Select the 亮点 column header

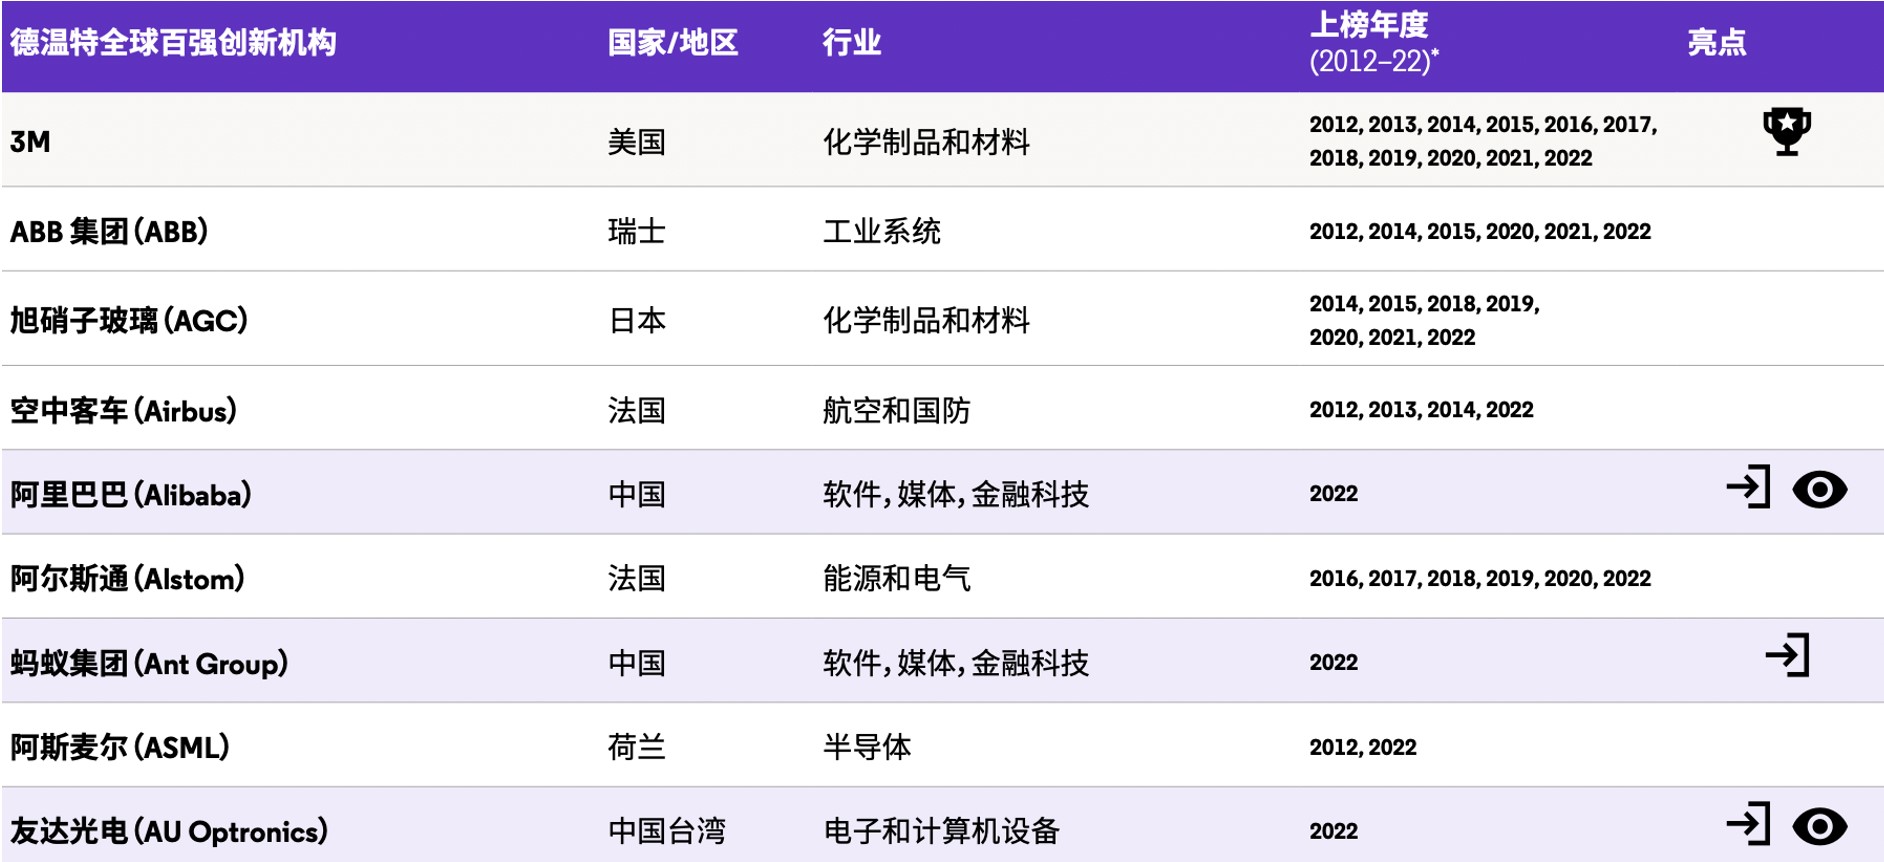coord(1717,43)
